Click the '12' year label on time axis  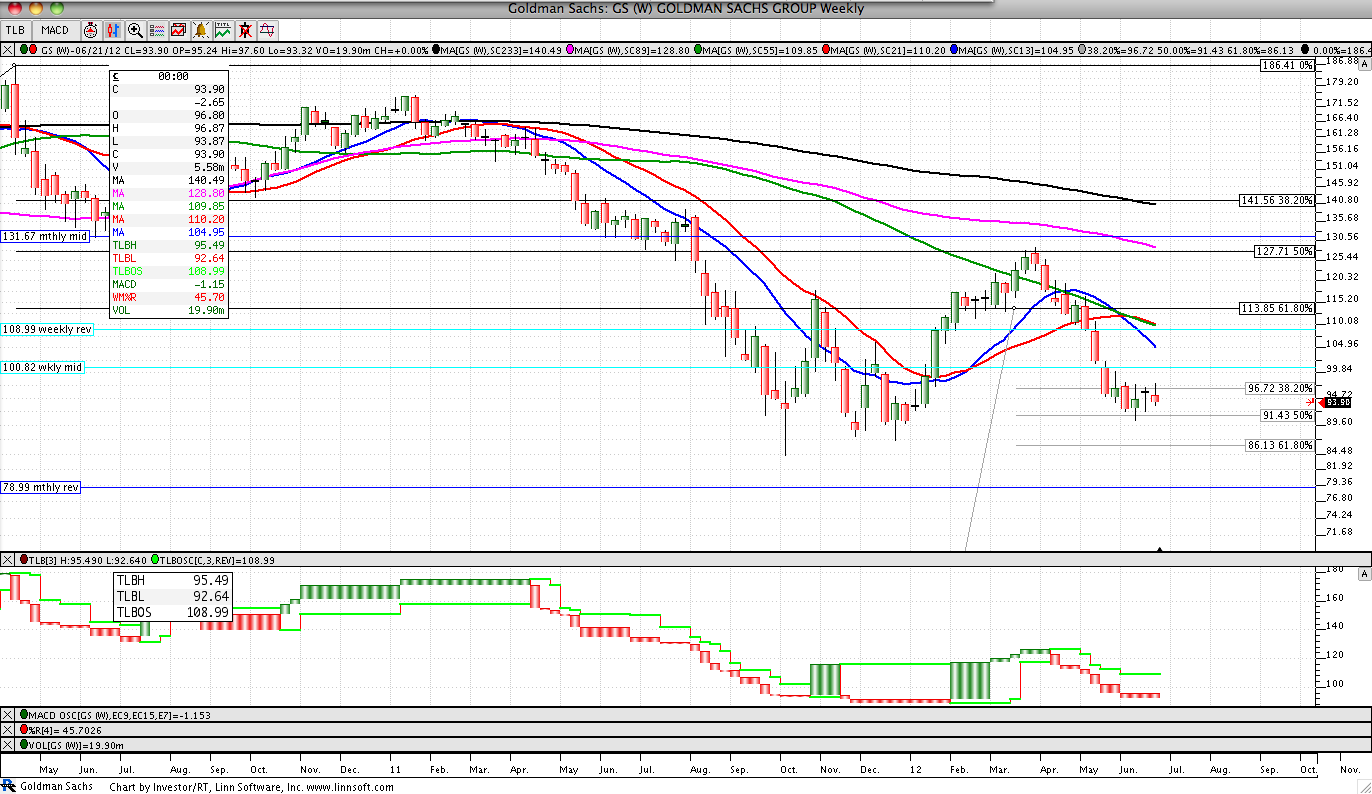click(916, 770)
